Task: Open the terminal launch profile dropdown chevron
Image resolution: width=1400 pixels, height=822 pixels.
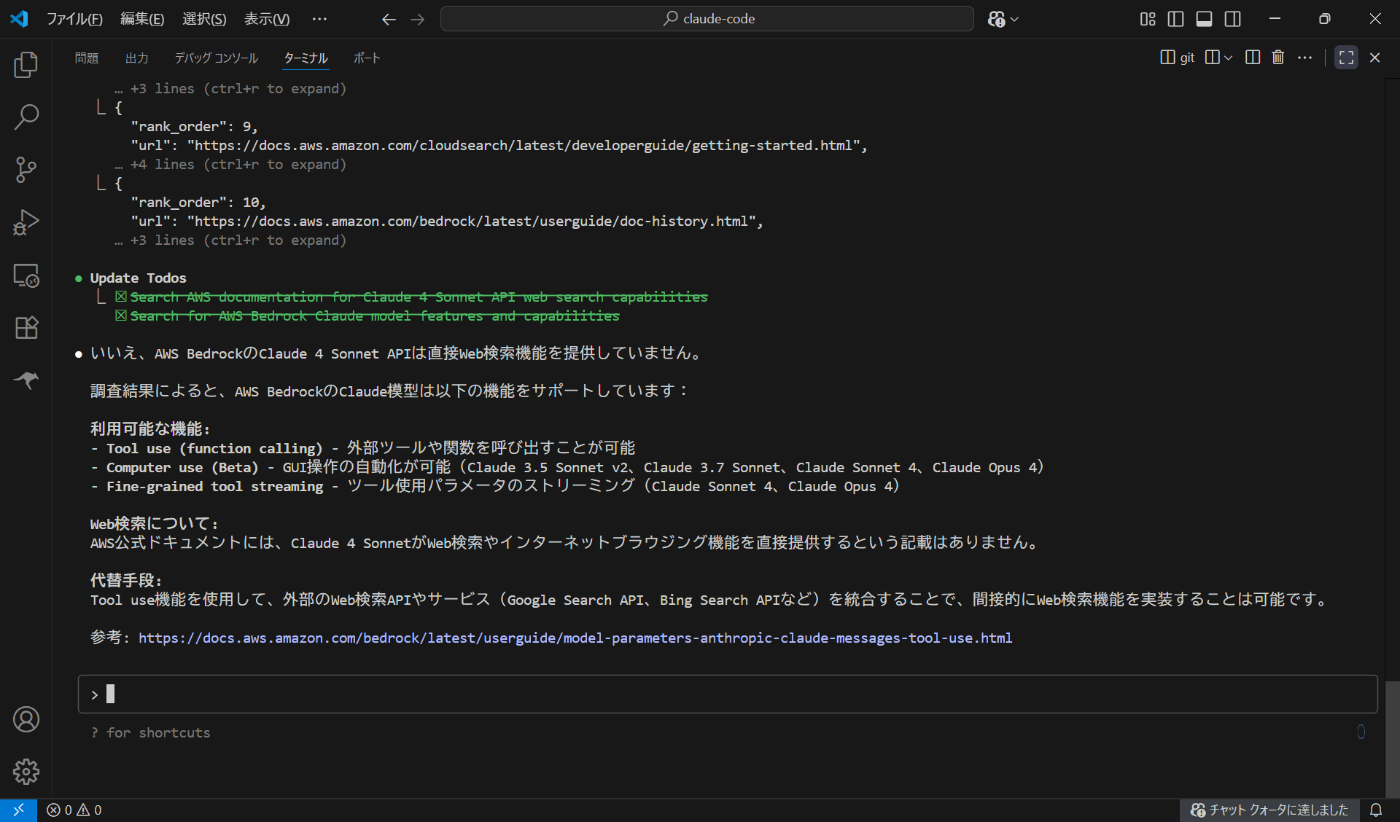Action: tap(1228, 58)
